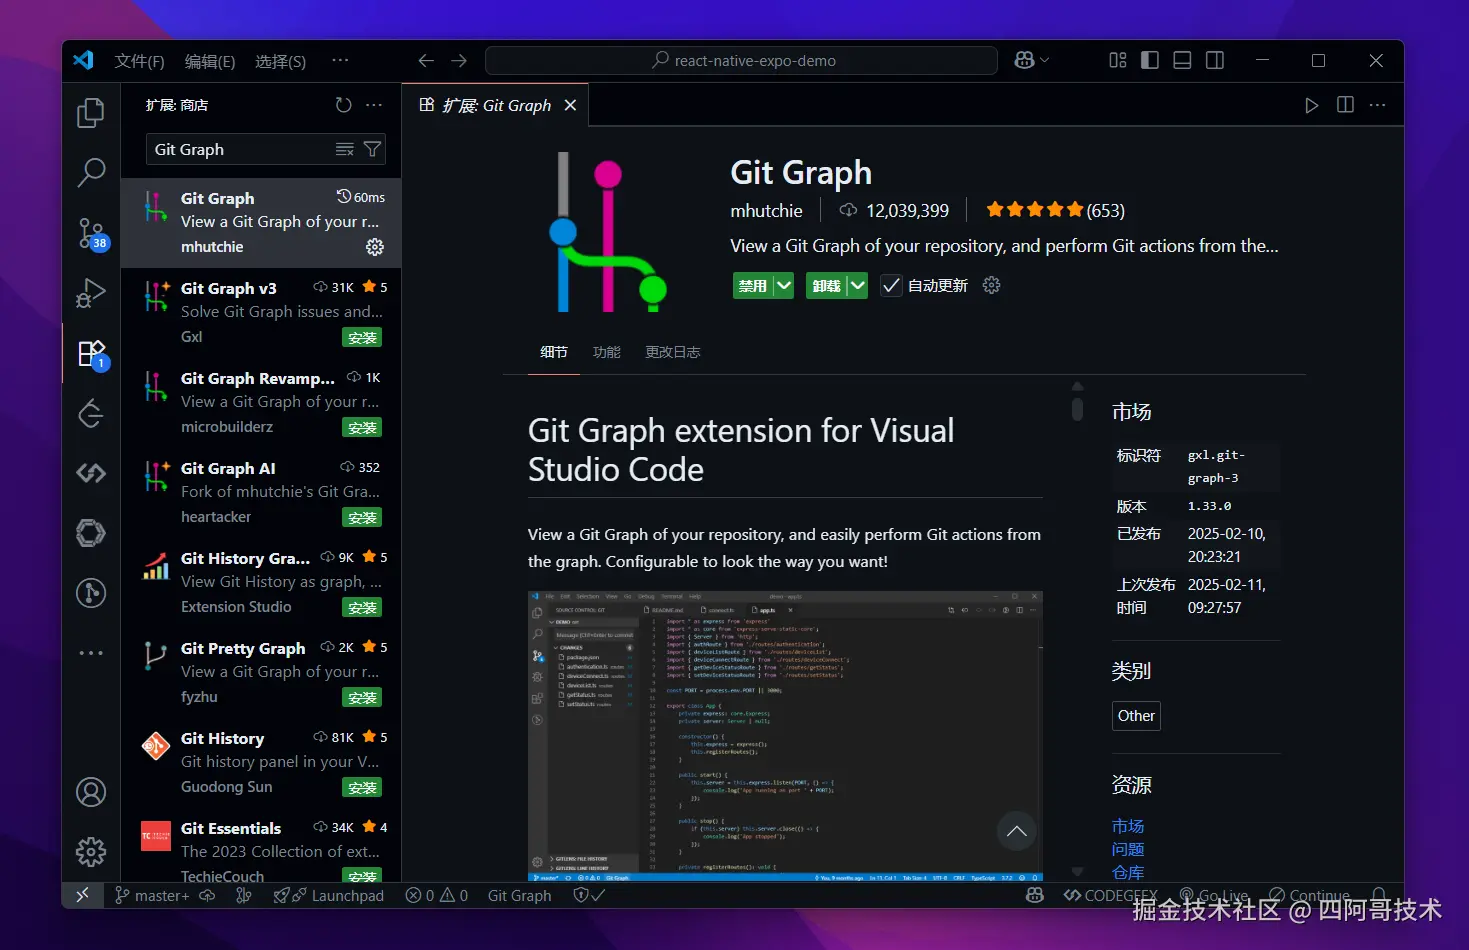Image resolution: width=1469 pixels, height=950 pixels.
Task: Switch to the Features tab
Action: coord(607,352)
